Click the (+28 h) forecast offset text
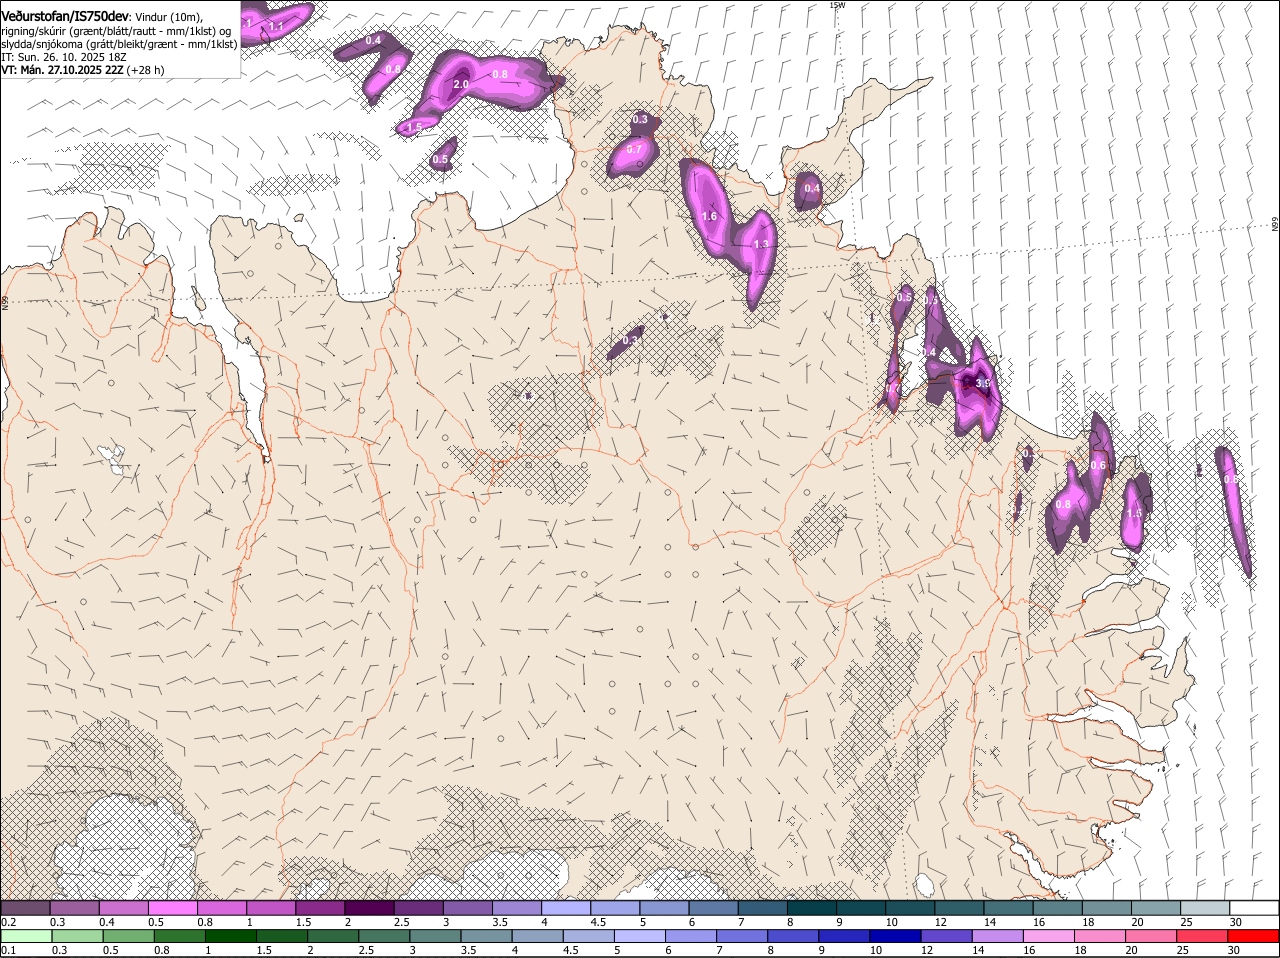1280x958 pixels. click(x=145, y=70)
